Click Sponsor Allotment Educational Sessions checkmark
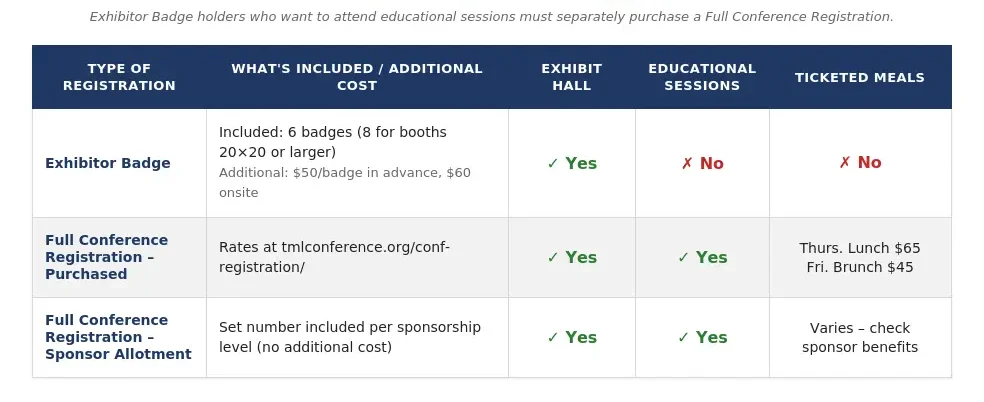 (x=702, y=337)
